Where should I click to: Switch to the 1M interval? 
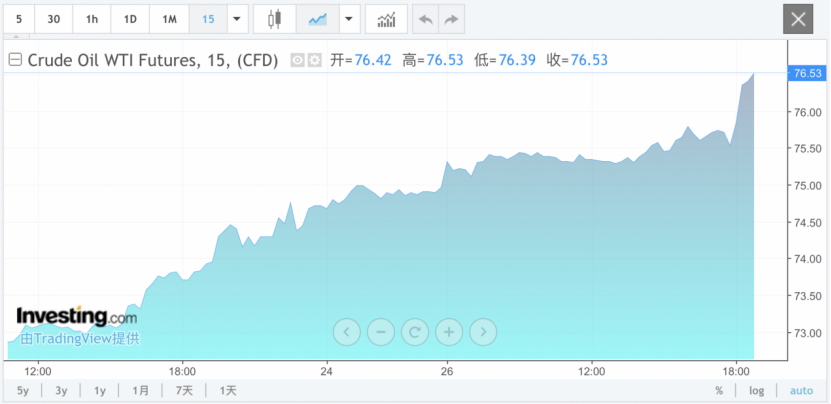click(169, 19)
